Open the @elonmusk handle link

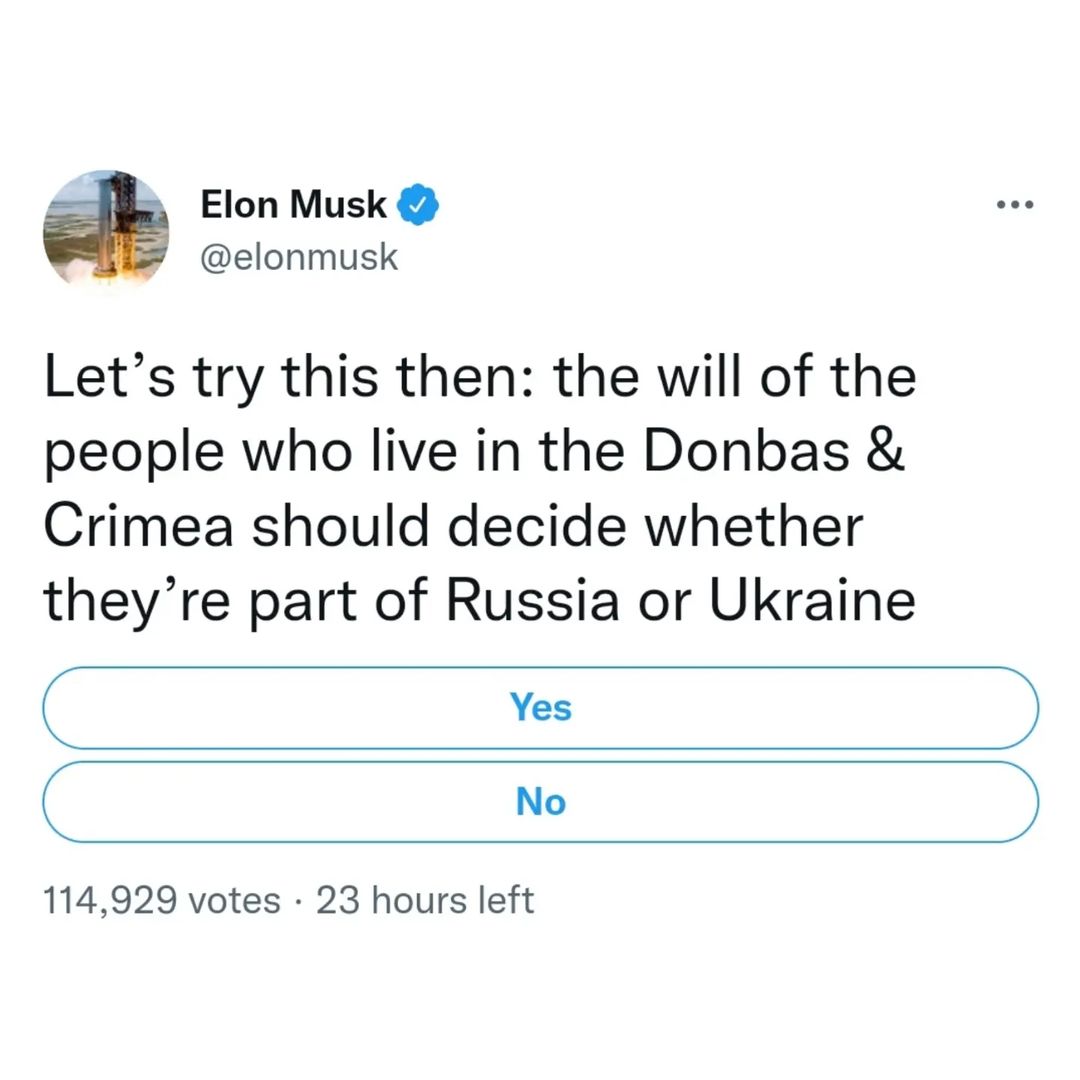tap(299, 257)
